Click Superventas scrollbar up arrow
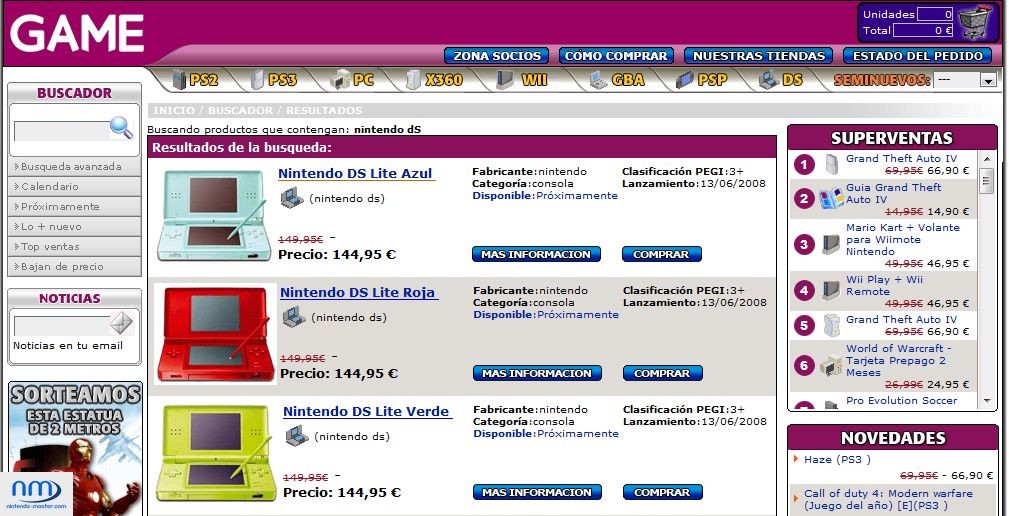The height and width of the screenshot is (516, 1009). (987, 158)
